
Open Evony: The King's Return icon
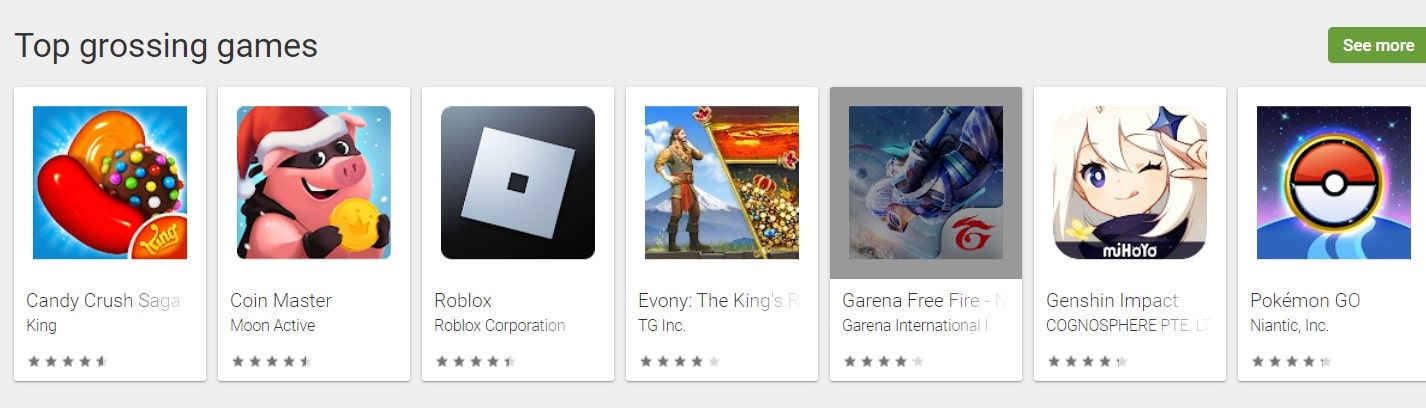click(722, 183)
